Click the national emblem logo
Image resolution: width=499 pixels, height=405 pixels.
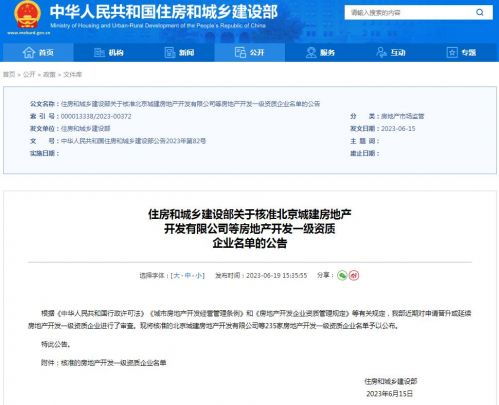27,15
